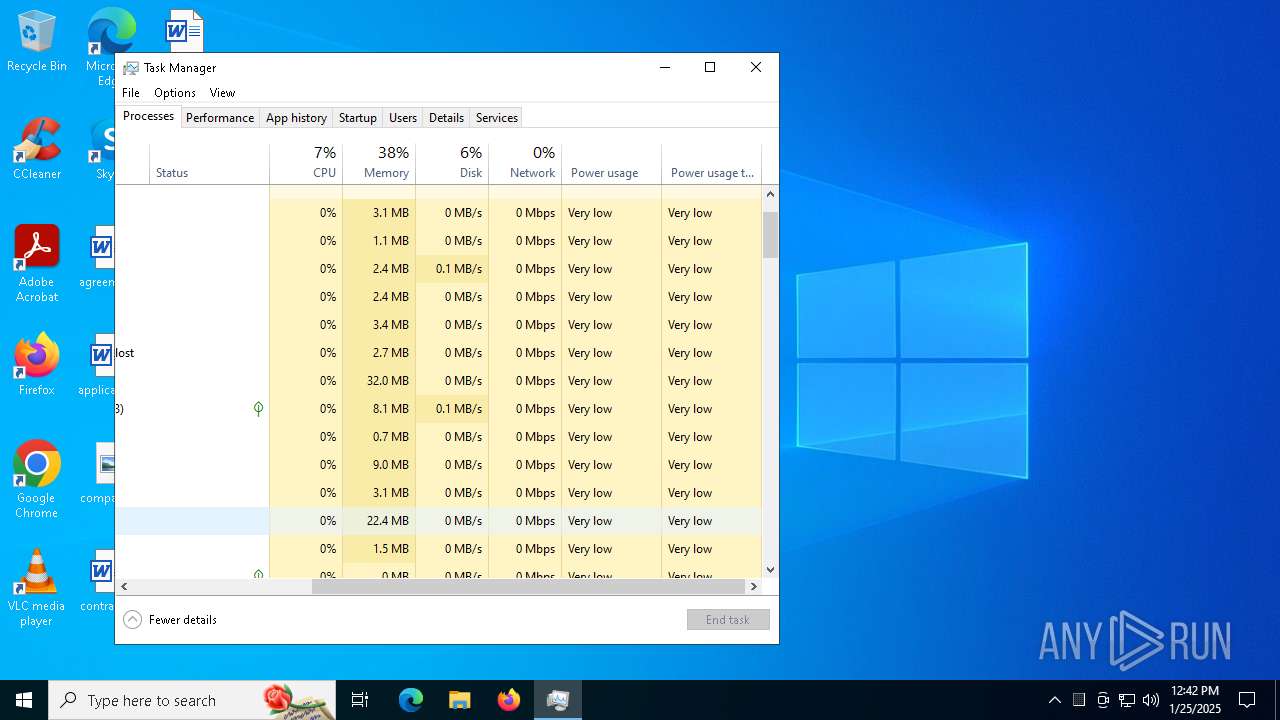
Task: Select the row with 32.0 MB memory
Action: click(x=438, y=381)
